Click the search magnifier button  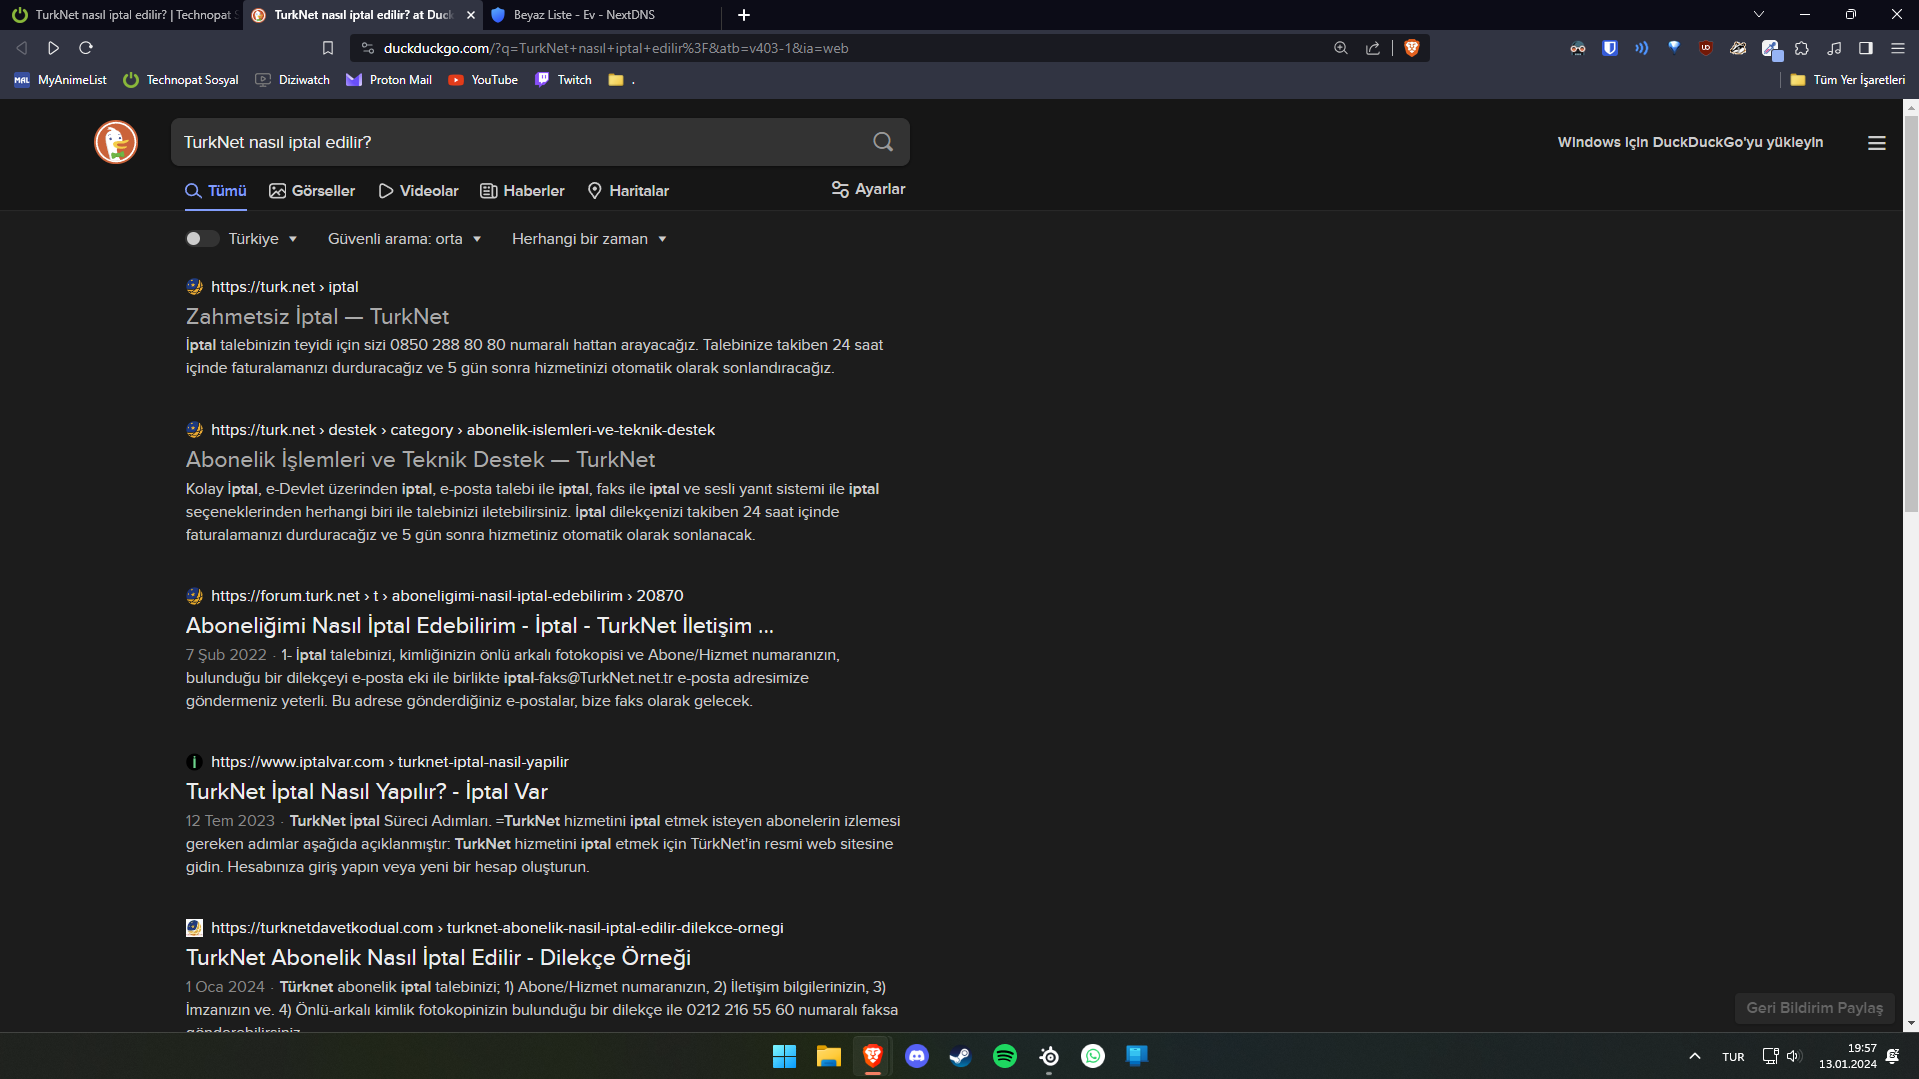click(883, 142)
